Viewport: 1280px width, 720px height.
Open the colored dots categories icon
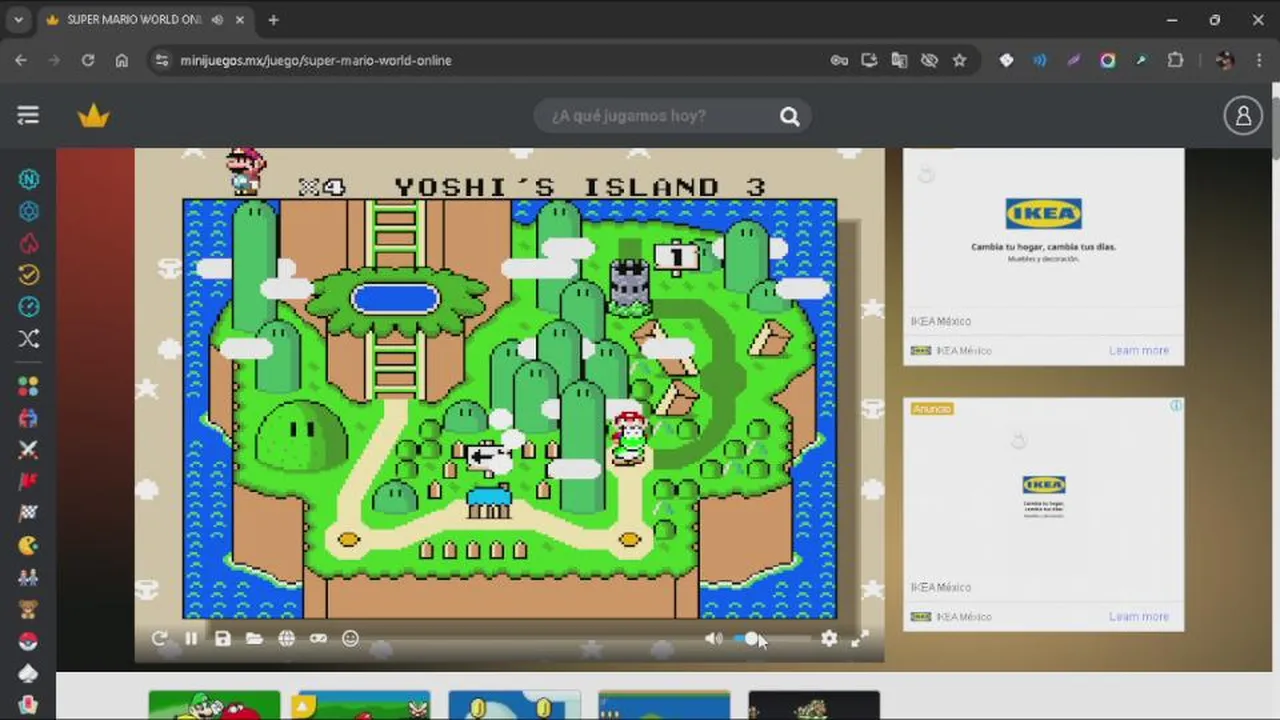[28, 386]
